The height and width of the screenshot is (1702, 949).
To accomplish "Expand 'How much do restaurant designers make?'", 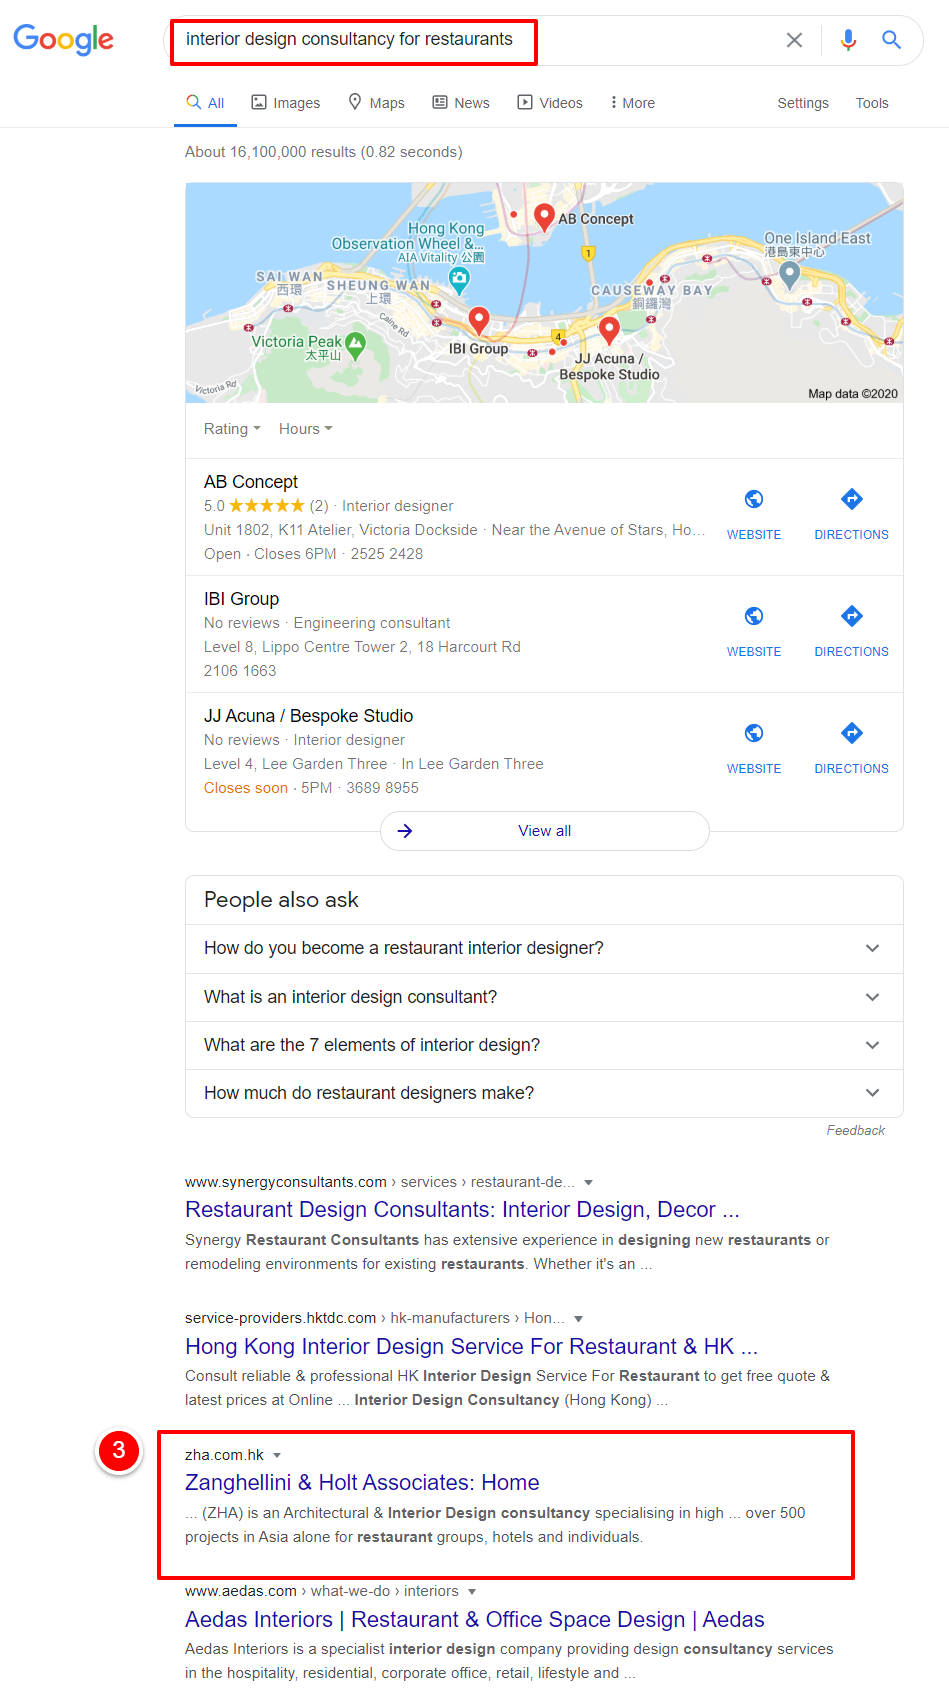I will (x=544, y=1093).
